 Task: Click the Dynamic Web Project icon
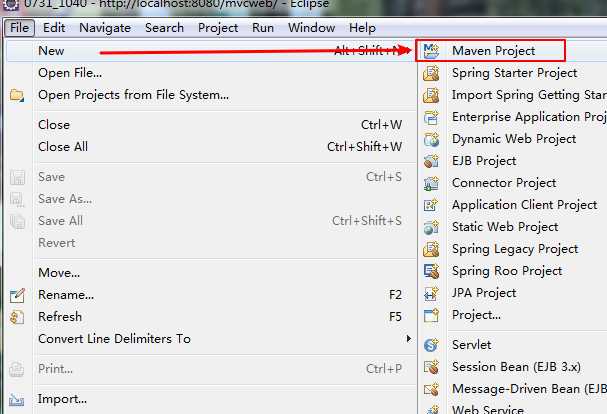click(x=431, y=139)
